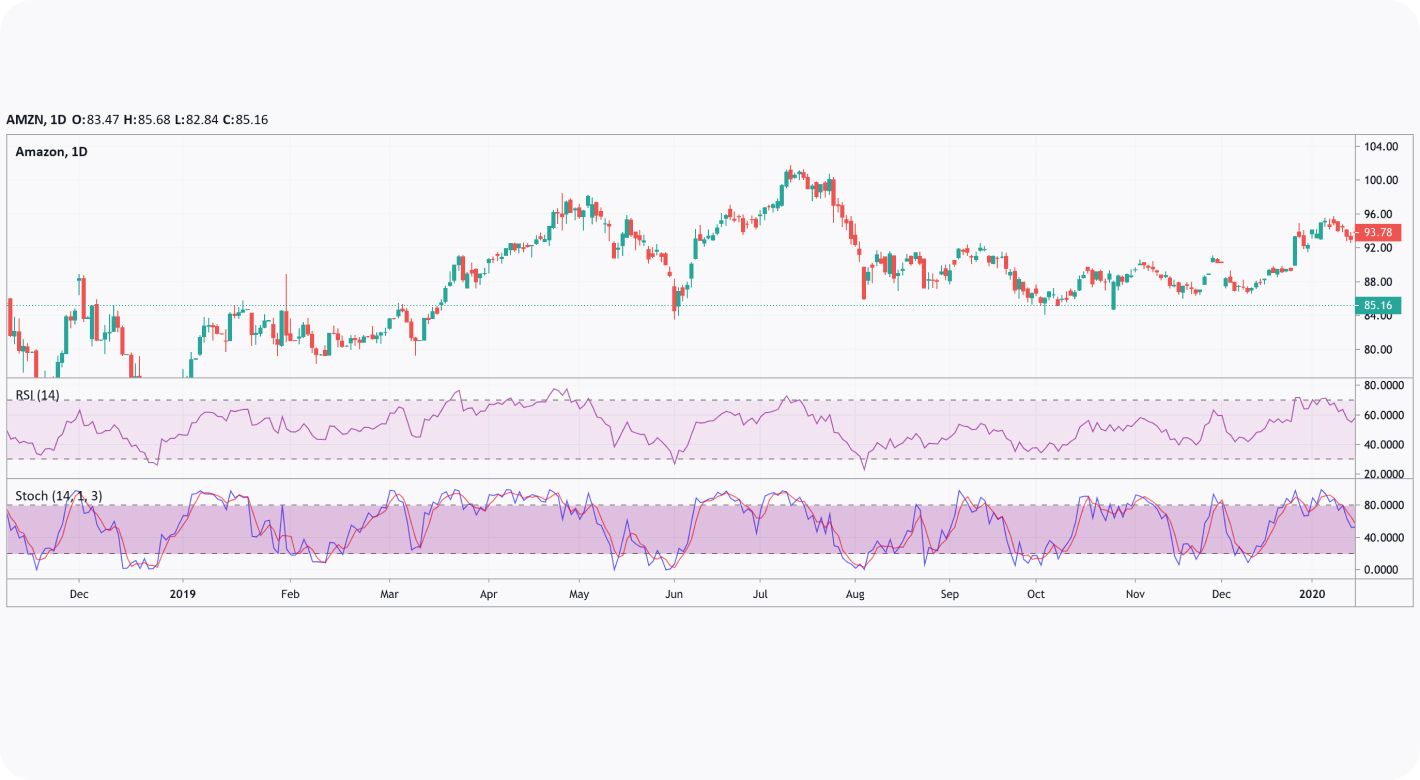Open the RSI (14) indicator label
Viewport: 1420px width, 780px height.
(x=37, y=395)
